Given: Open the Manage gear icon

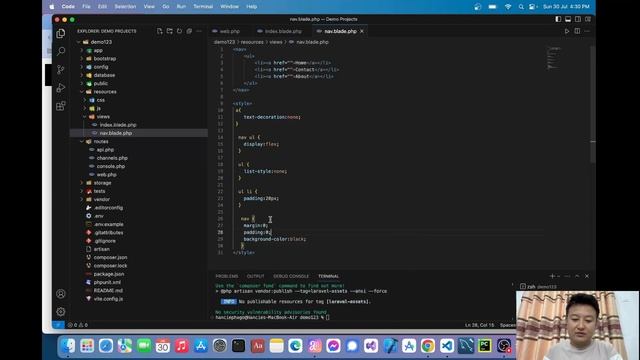Looking at the screenshot, I should pos(61,312).
